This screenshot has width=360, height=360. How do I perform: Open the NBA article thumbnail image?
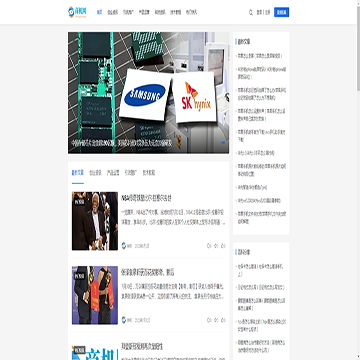click(95, 221)
